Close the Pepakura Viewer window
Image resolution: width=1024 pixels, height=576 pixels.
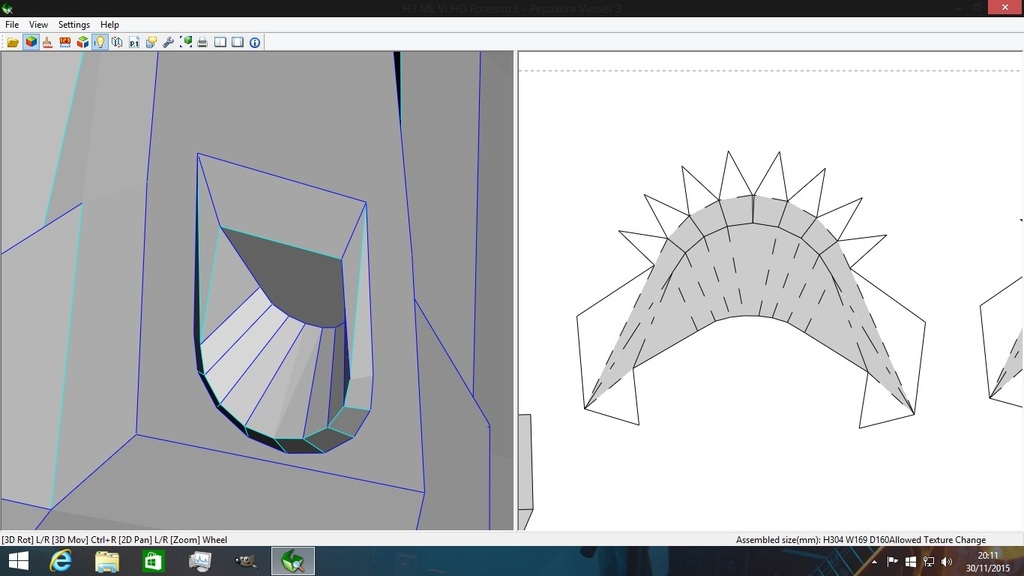[1005, 7]
